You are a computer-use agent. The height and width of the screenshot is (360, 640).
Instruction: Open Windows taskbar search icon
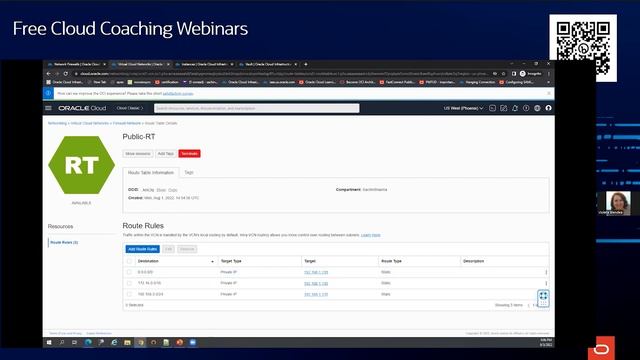(62, 342)
